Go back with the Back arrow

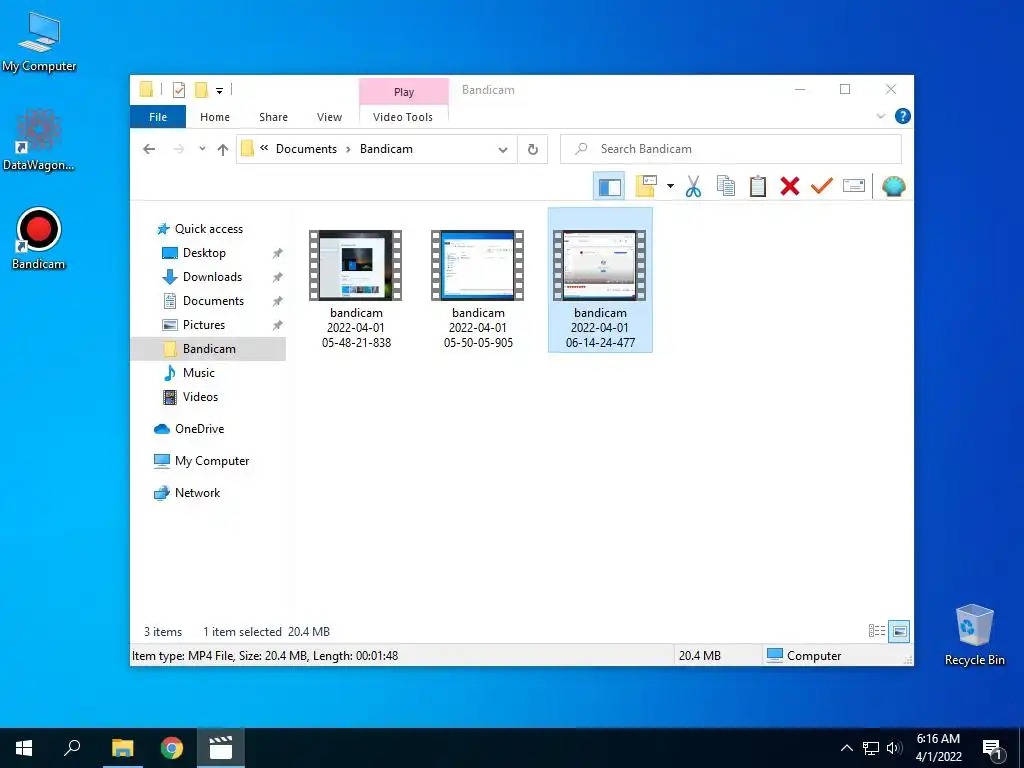click(149, 149)
